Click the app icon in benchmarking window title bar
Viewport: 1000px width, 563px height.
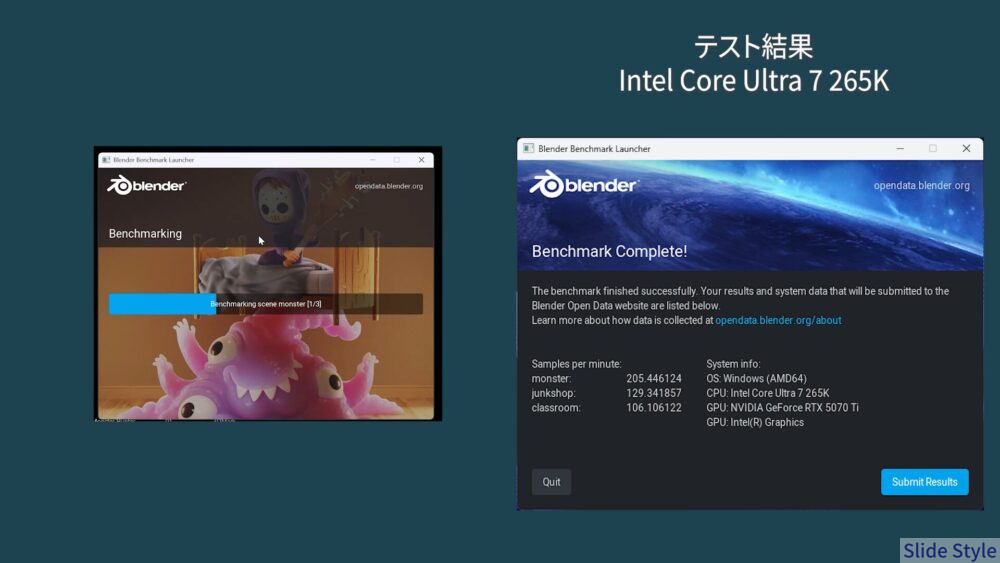click(106, 160)
